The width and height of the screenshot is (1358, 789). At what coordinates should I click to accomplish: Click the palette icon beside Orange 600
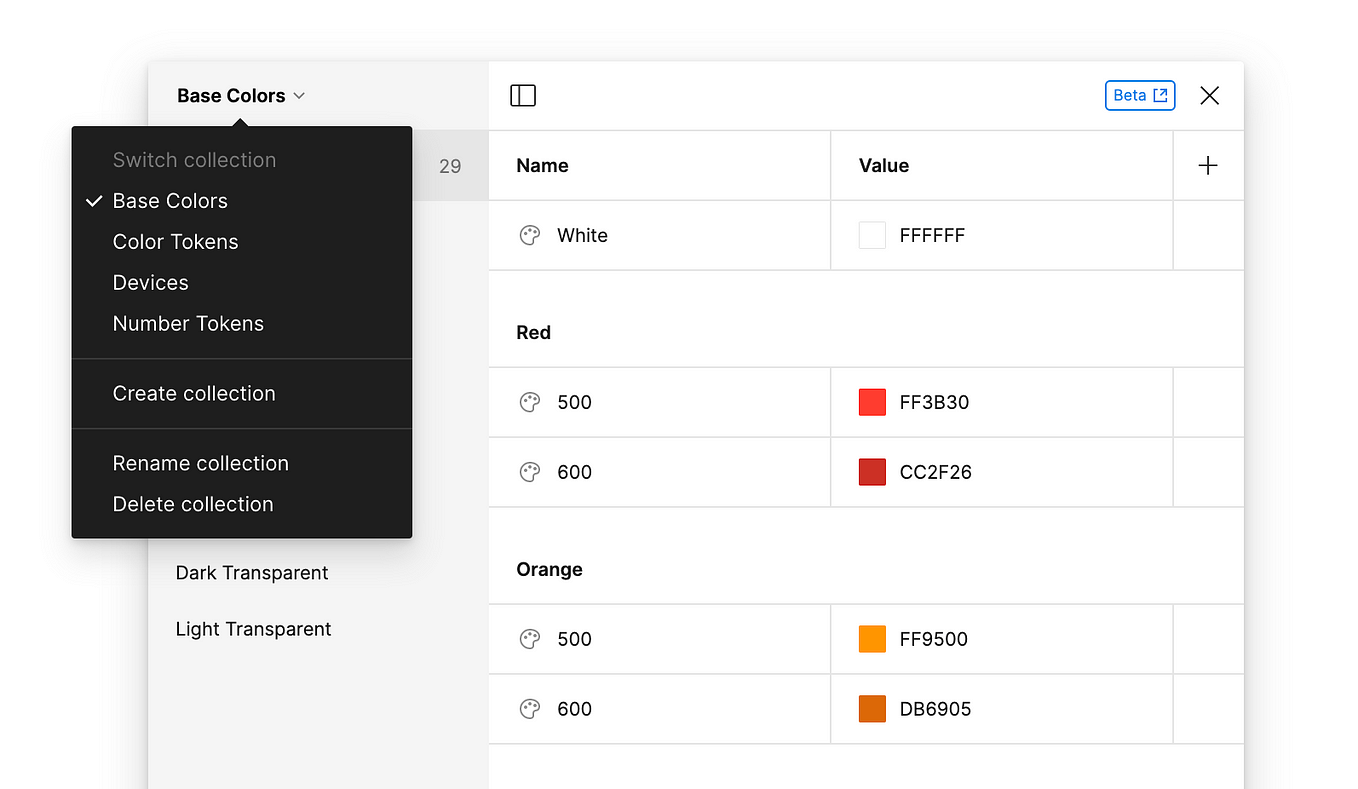(x=530, y=708)
